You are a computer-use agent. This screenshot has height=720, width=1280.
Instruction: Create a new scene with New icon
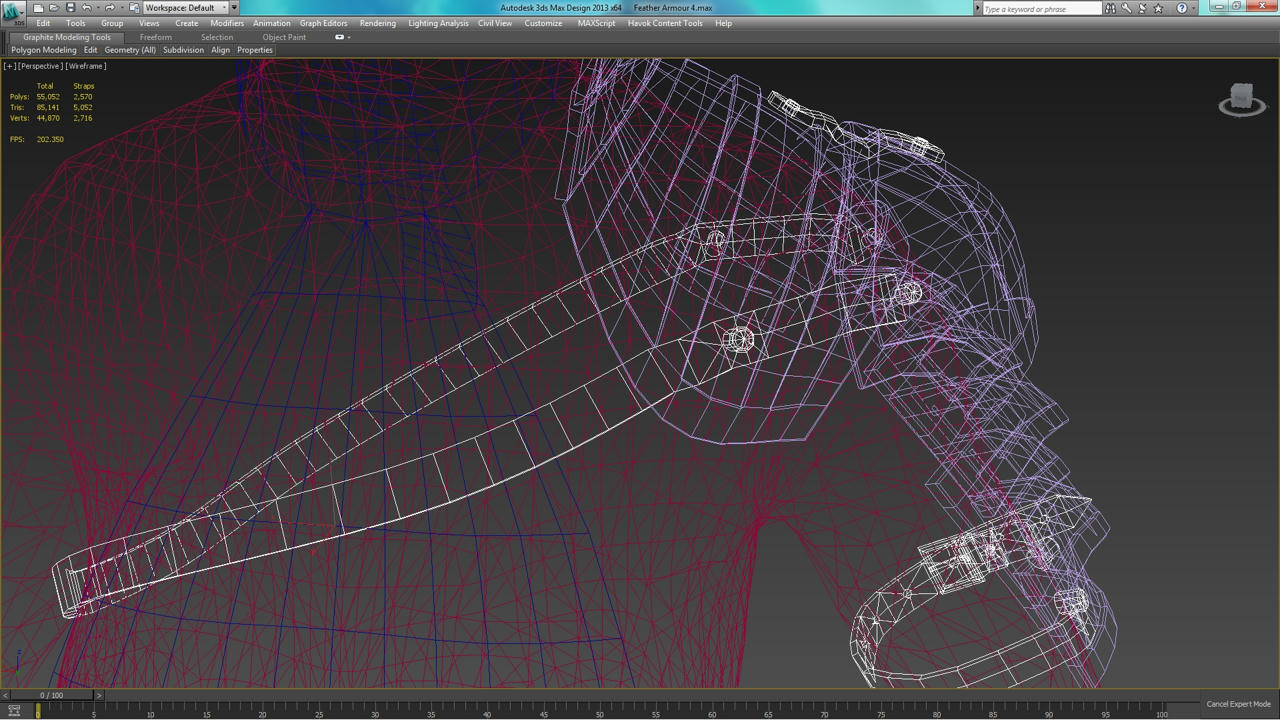(x=38, y=8)
